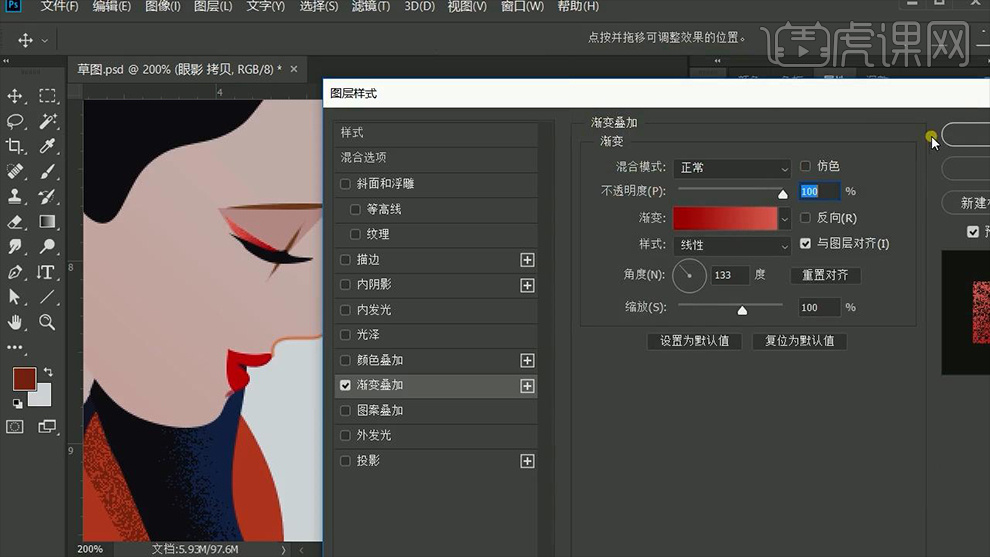Click the background color swatch
This screenshot has width=990, height=557.
coord(42,398)
